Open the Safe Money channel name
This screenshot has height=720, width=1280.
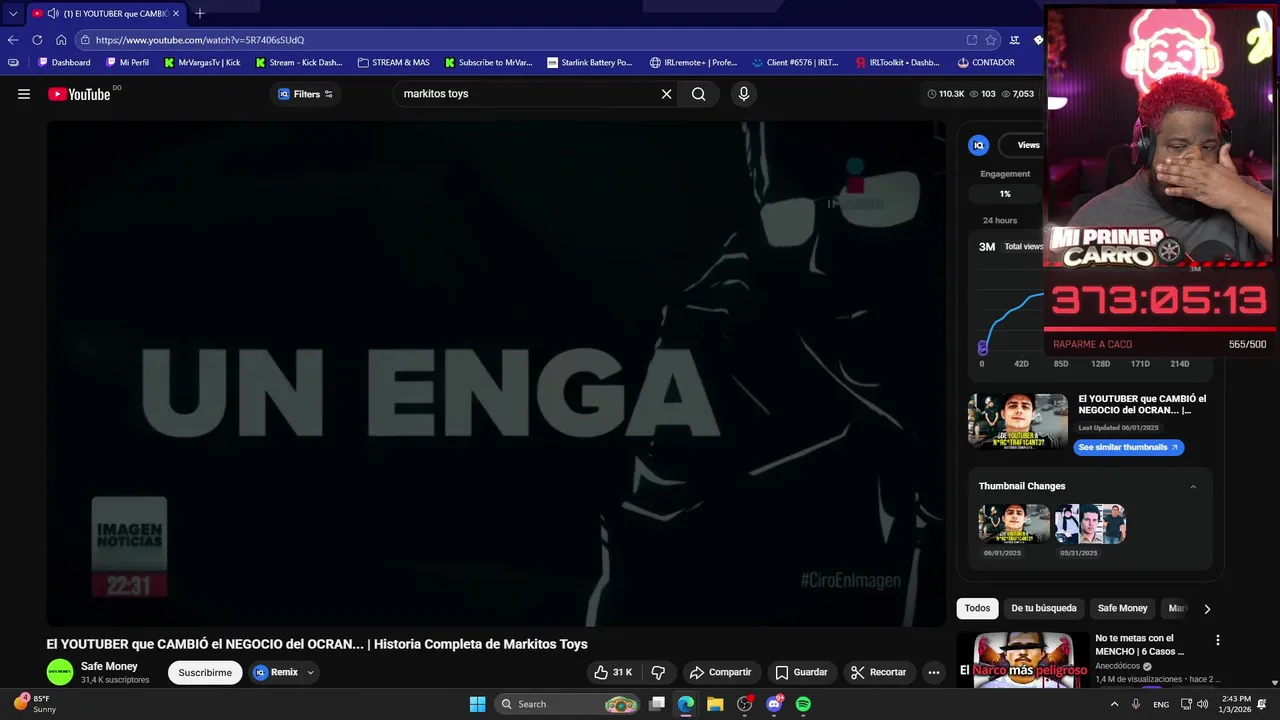pyautogui.click(x=109, y=666)
